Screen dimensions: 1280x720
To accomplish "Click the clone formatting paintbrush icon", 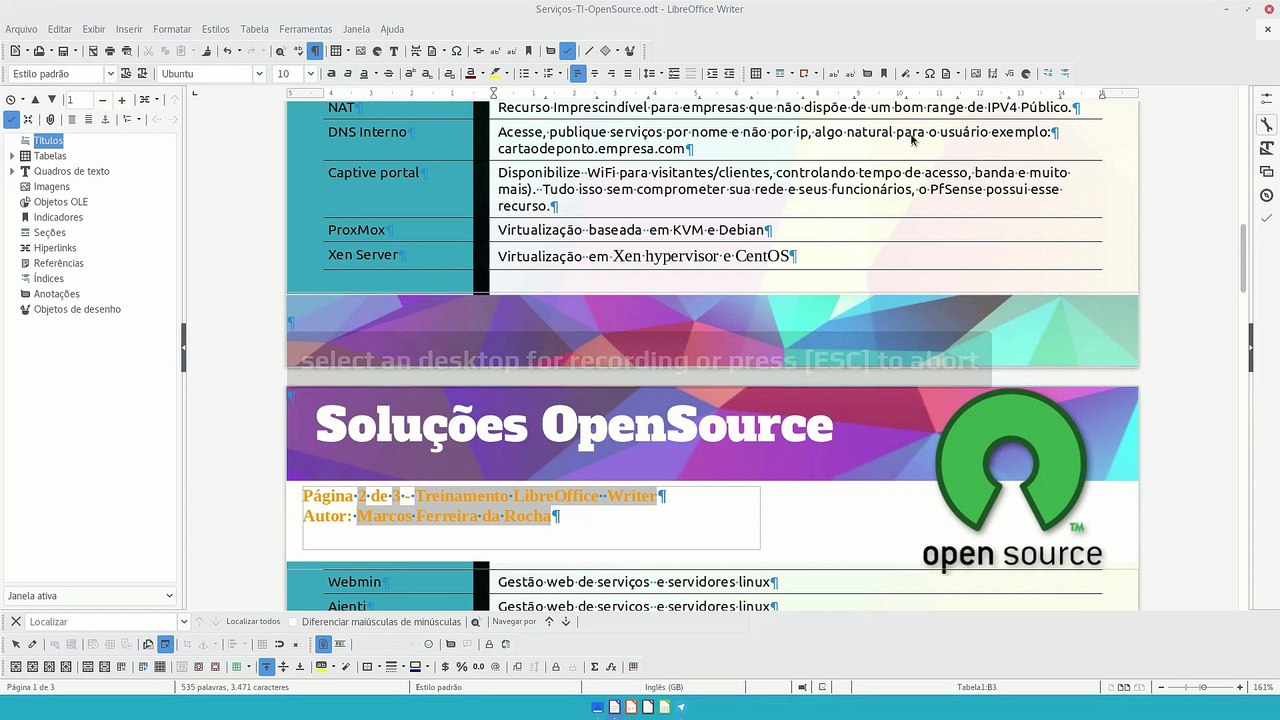I will click(x=207, y=51).
